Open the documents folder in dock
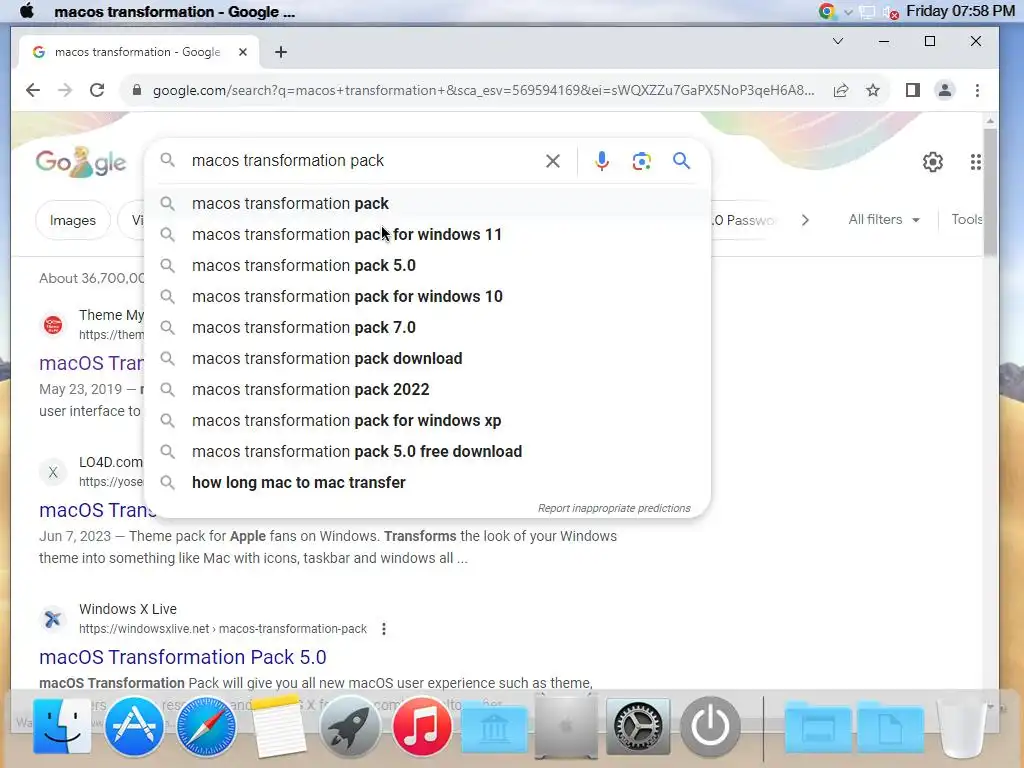1024x768 pixels. [x=890, y=728]
